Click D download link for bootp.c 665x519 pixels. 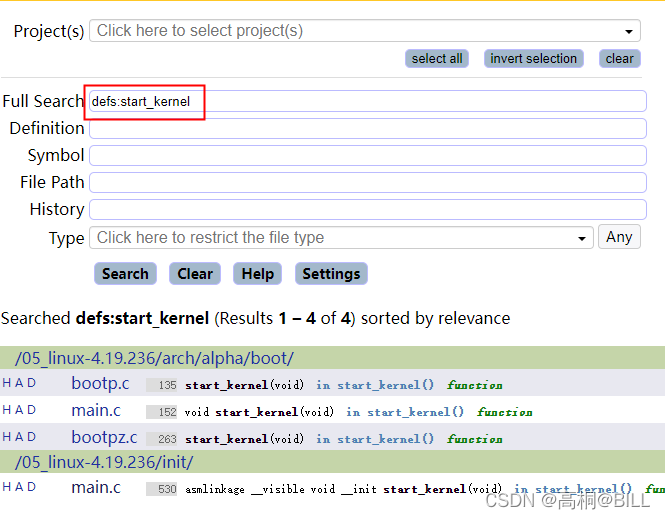coord(32,383)
